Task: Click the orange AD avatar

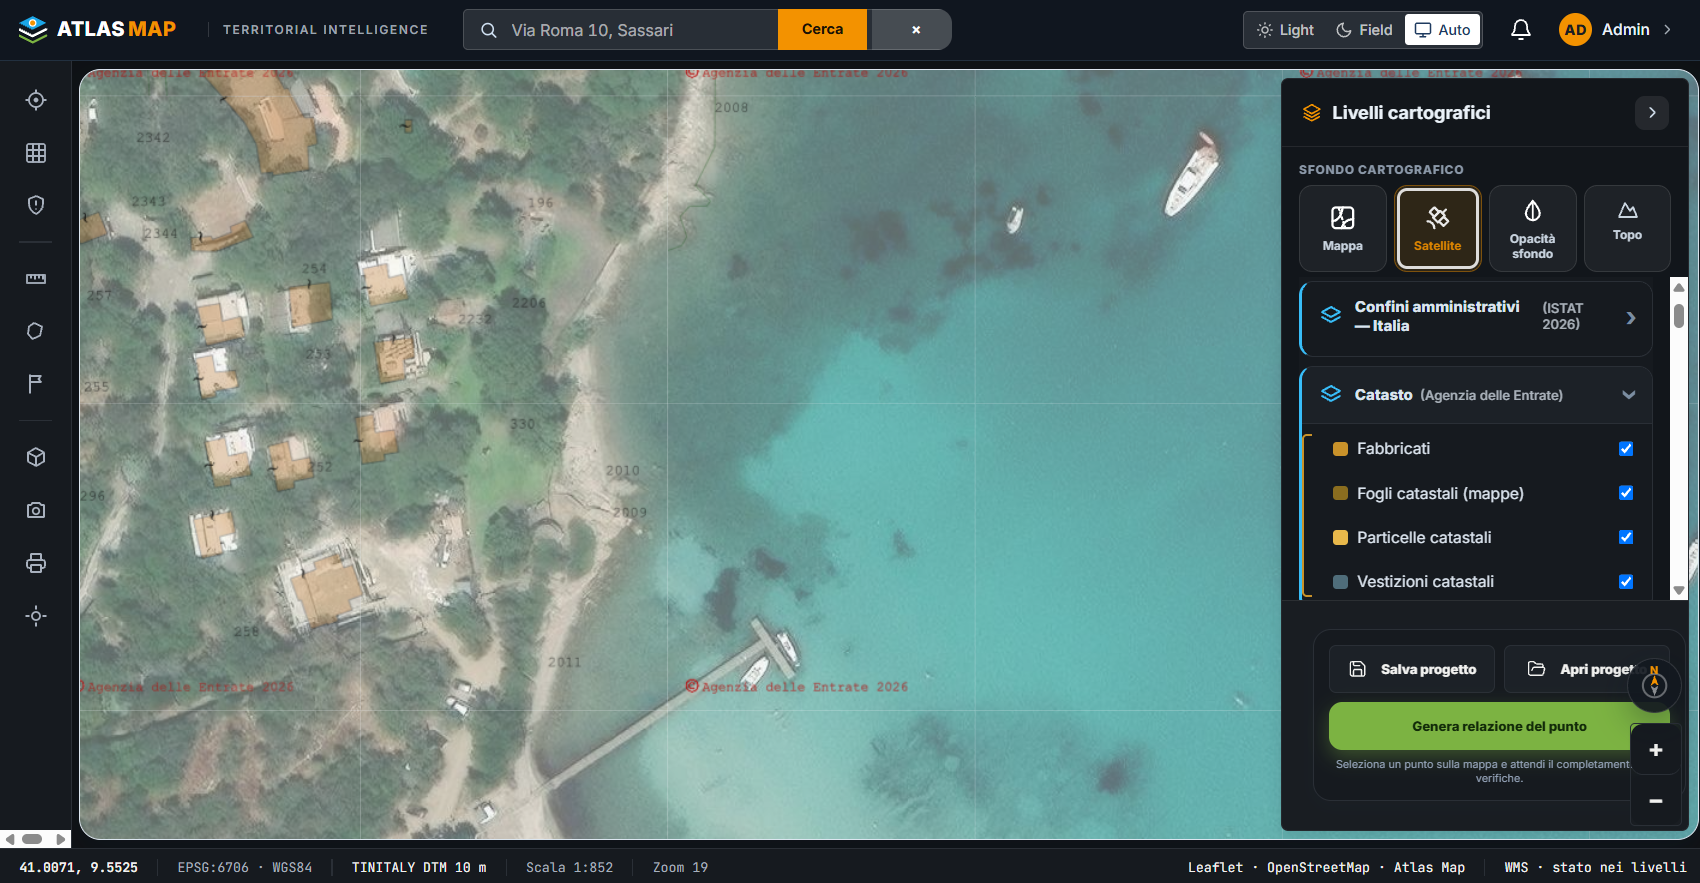Action: (x=1575, y=30)
